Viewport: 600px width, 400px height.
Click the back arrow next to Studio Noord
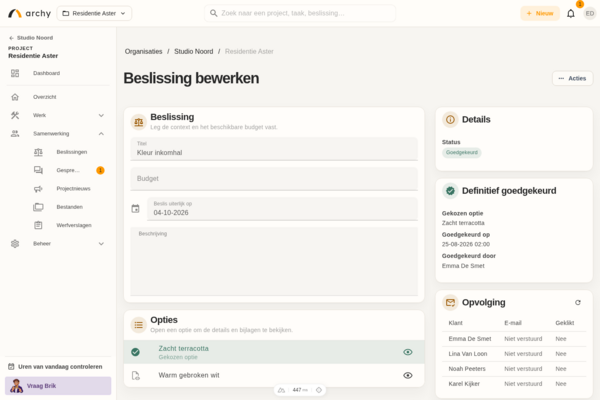11,38
